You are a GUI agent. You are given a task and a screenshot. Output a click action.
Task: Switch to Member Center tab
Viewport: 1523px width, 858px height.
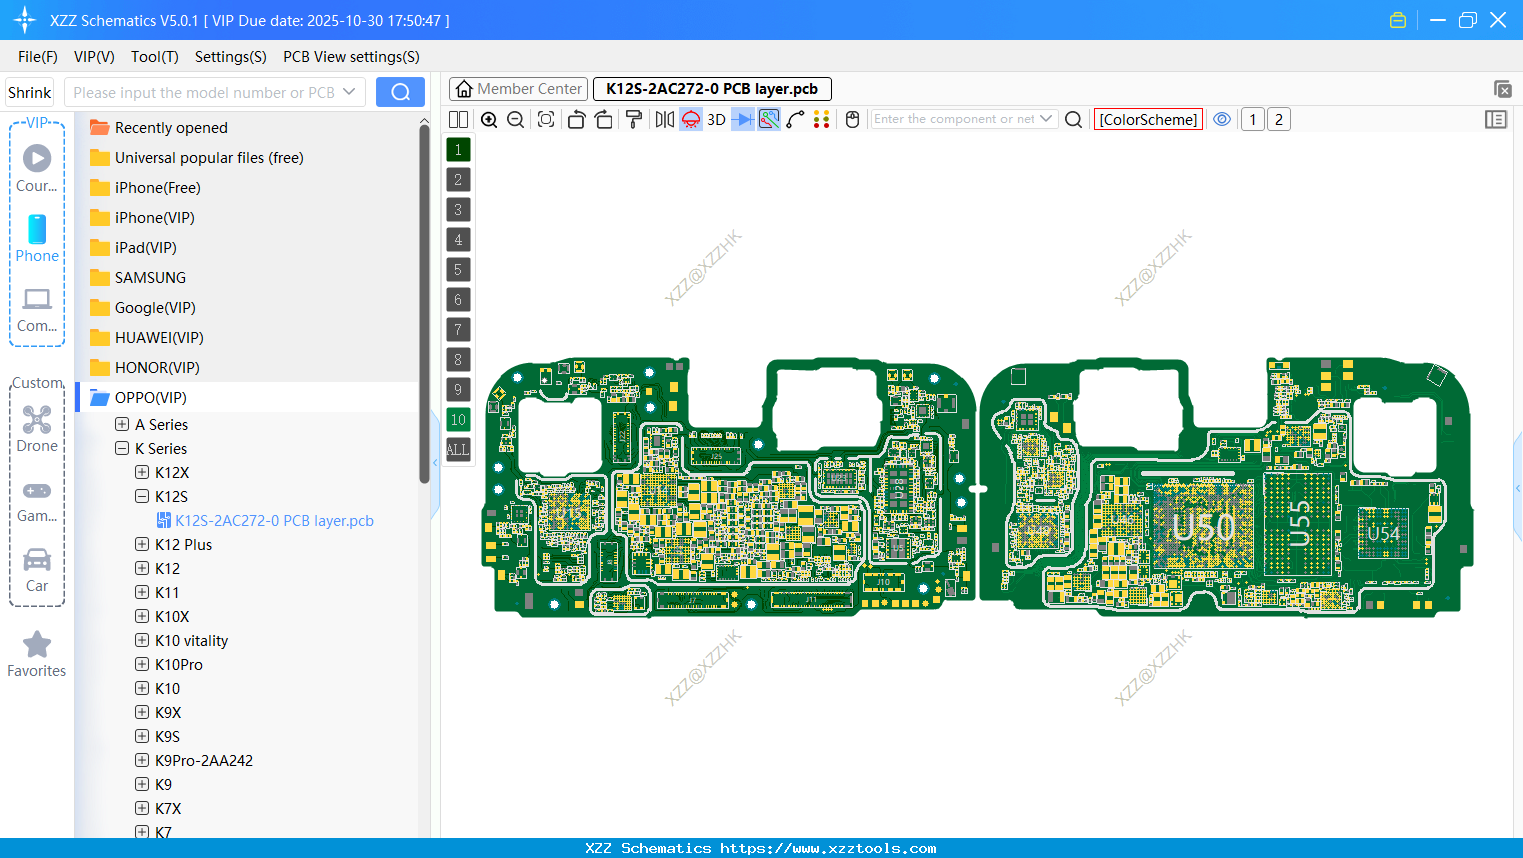click(519, 89)
